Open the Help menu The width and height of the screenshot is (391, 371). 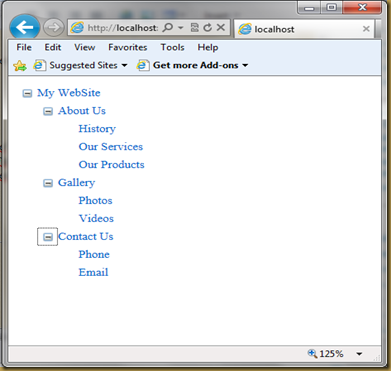tap(208, 47)
